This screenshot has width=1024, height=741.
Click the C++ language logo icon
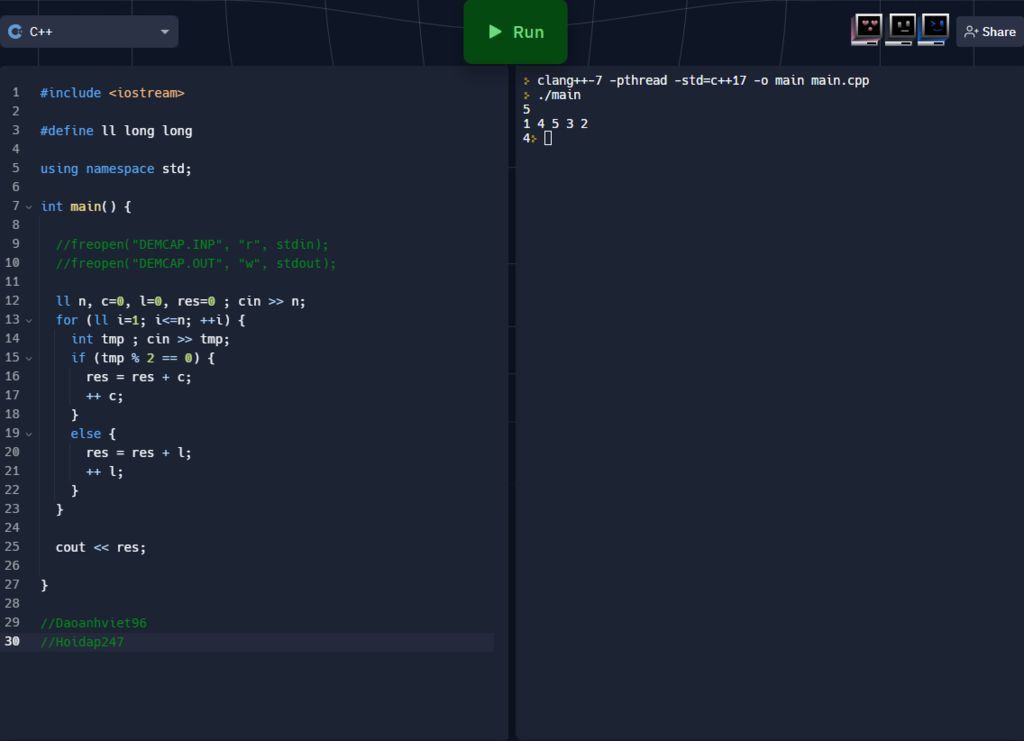(x=15, y=32)
